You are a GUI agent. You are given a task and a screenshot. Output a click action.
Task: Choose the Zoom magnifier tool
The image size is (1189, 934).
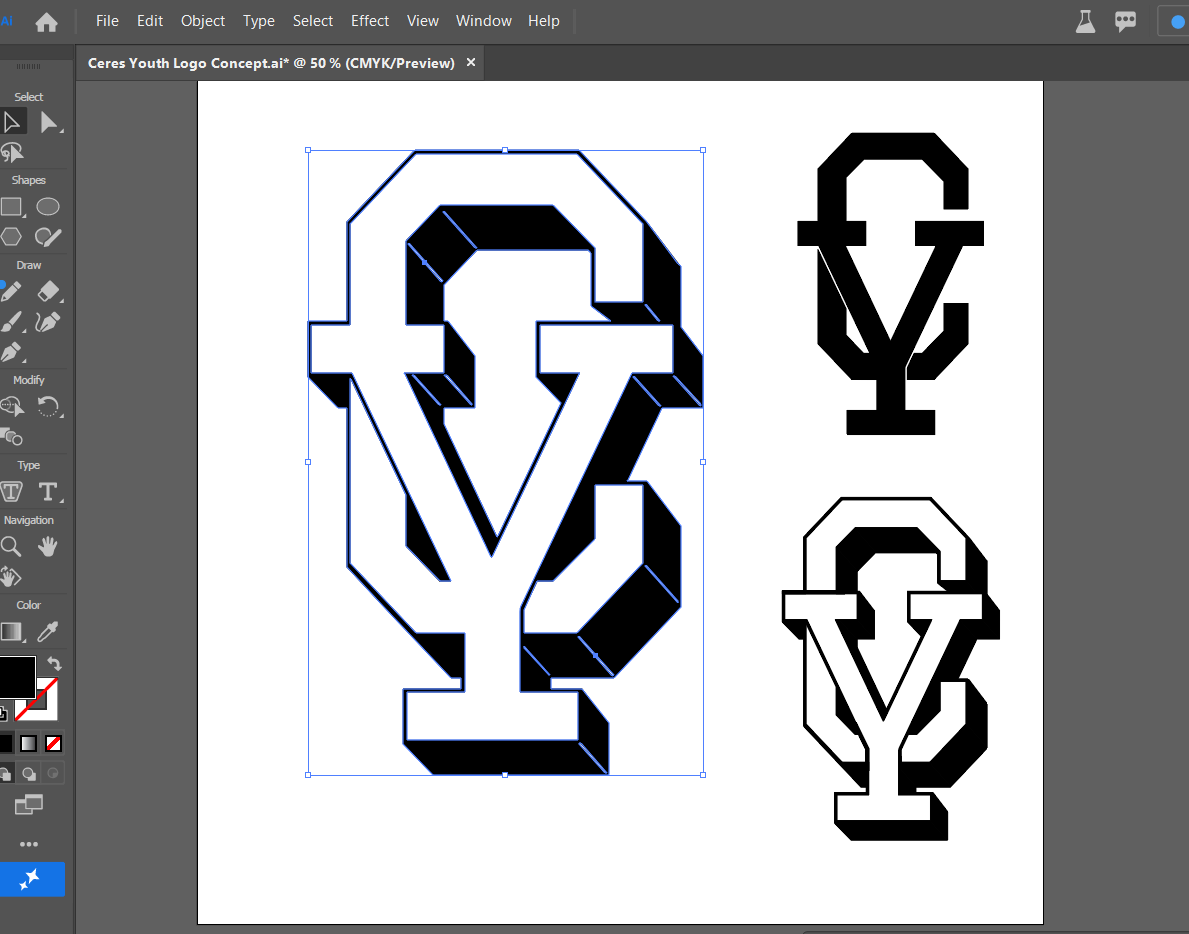tap(11, 547)
